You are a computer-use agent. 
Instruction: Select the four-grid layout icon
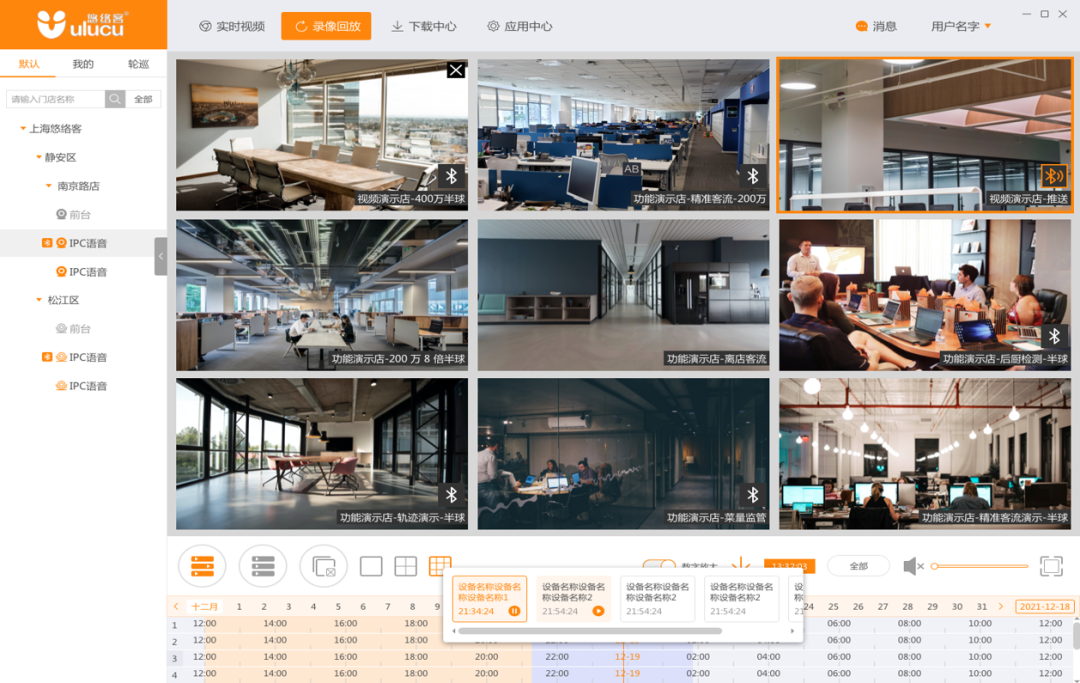click(406, 565)
